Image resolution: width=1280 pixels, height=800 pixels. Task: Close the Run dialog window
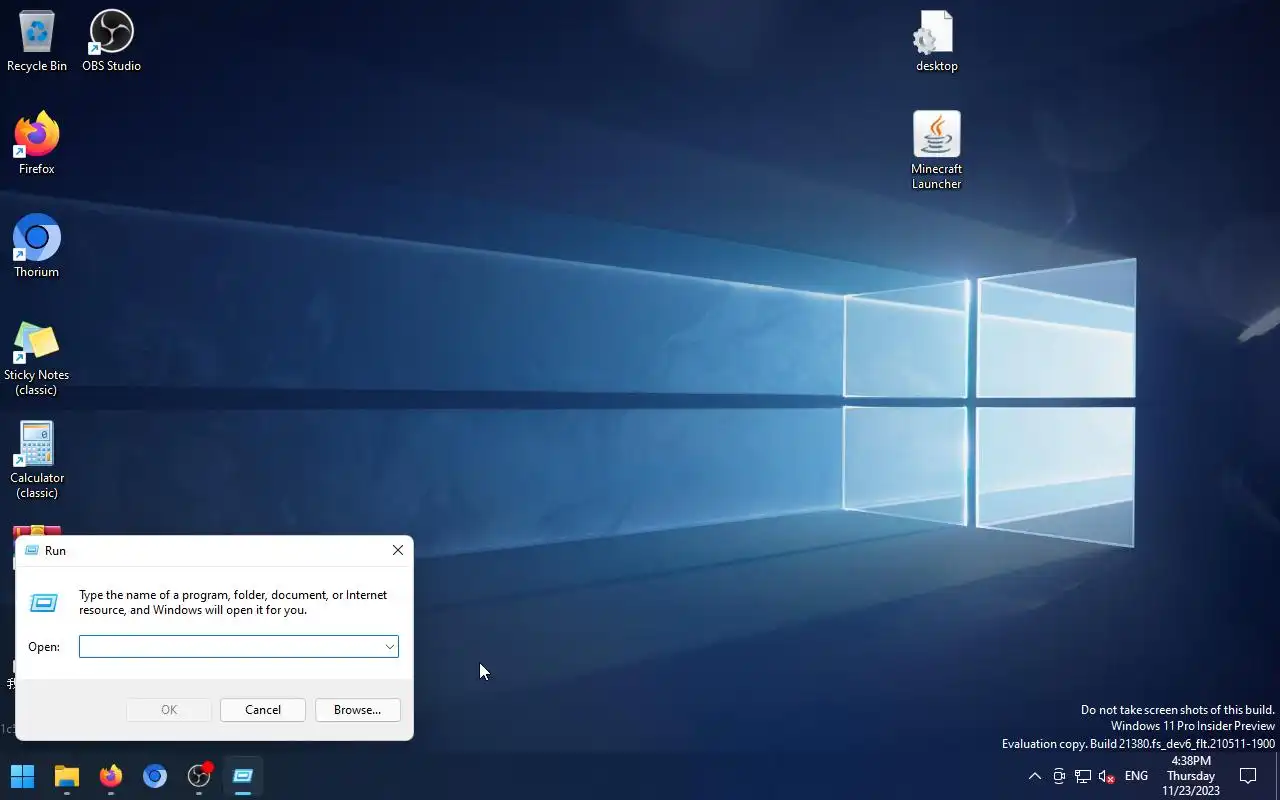398,550
